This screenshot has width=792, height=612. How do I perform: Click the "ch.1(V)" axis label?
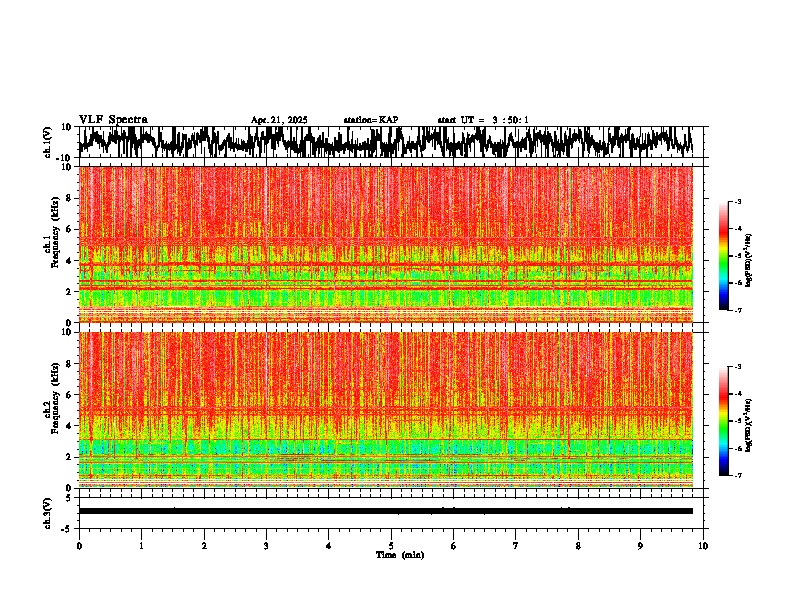click(x=49, y=142)
